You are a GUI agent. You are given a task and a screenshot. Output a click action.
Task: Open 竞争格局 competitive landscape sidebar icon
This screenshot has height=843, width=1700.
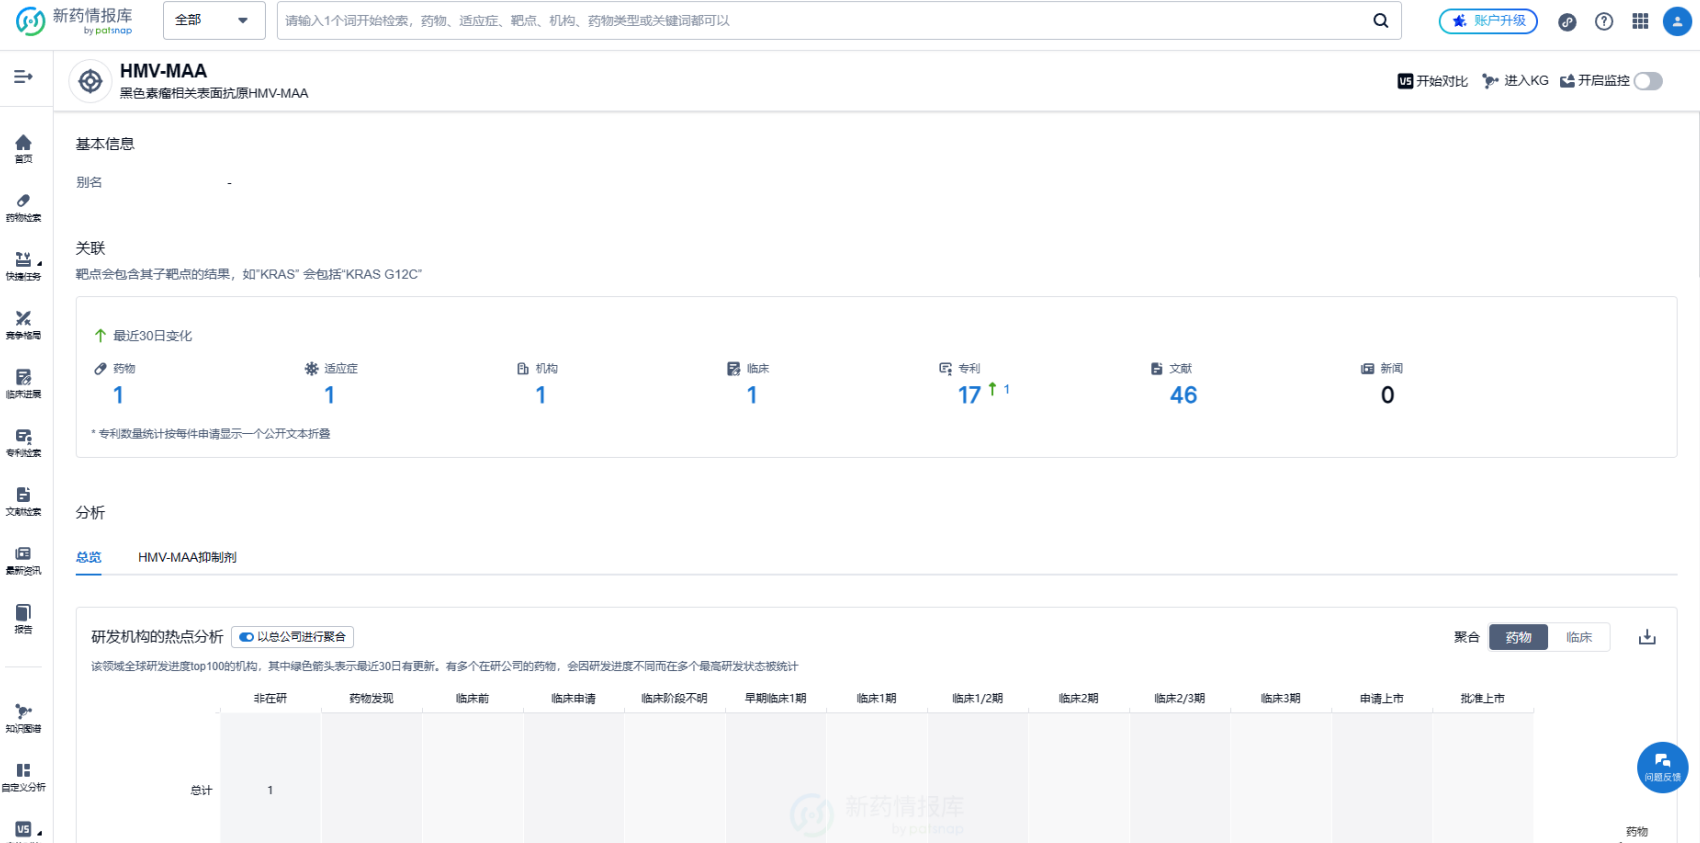(x=23, y=325)
